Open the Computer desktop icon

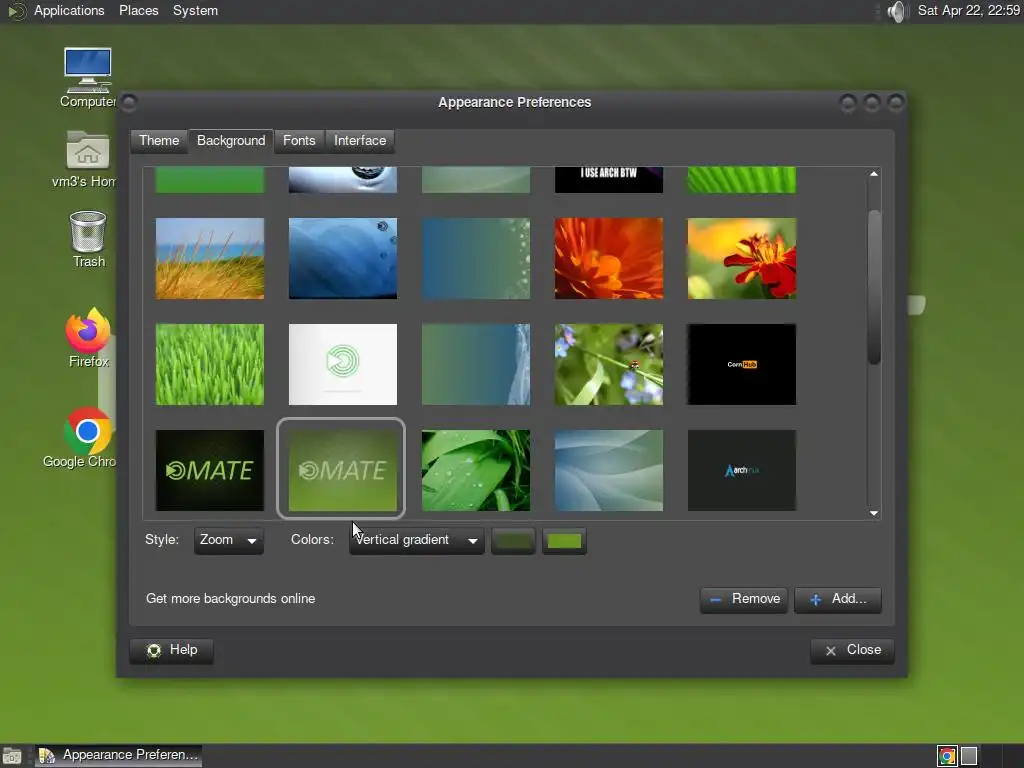click(x=88, y=77)
